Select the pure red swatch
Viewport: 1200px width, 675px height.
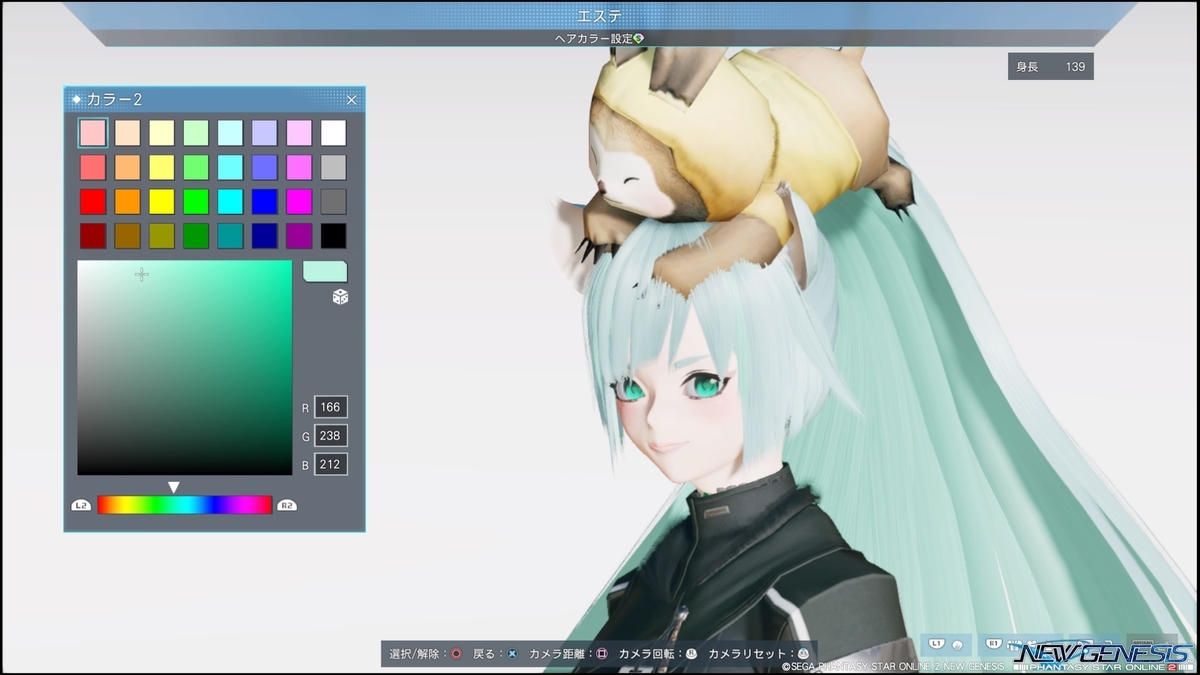[93, 202]
